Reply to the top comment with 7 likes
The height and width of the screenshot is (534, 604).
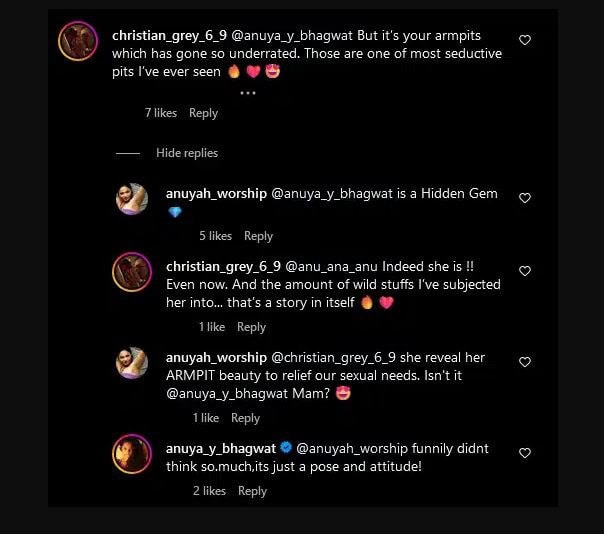[x=203, y=113]
